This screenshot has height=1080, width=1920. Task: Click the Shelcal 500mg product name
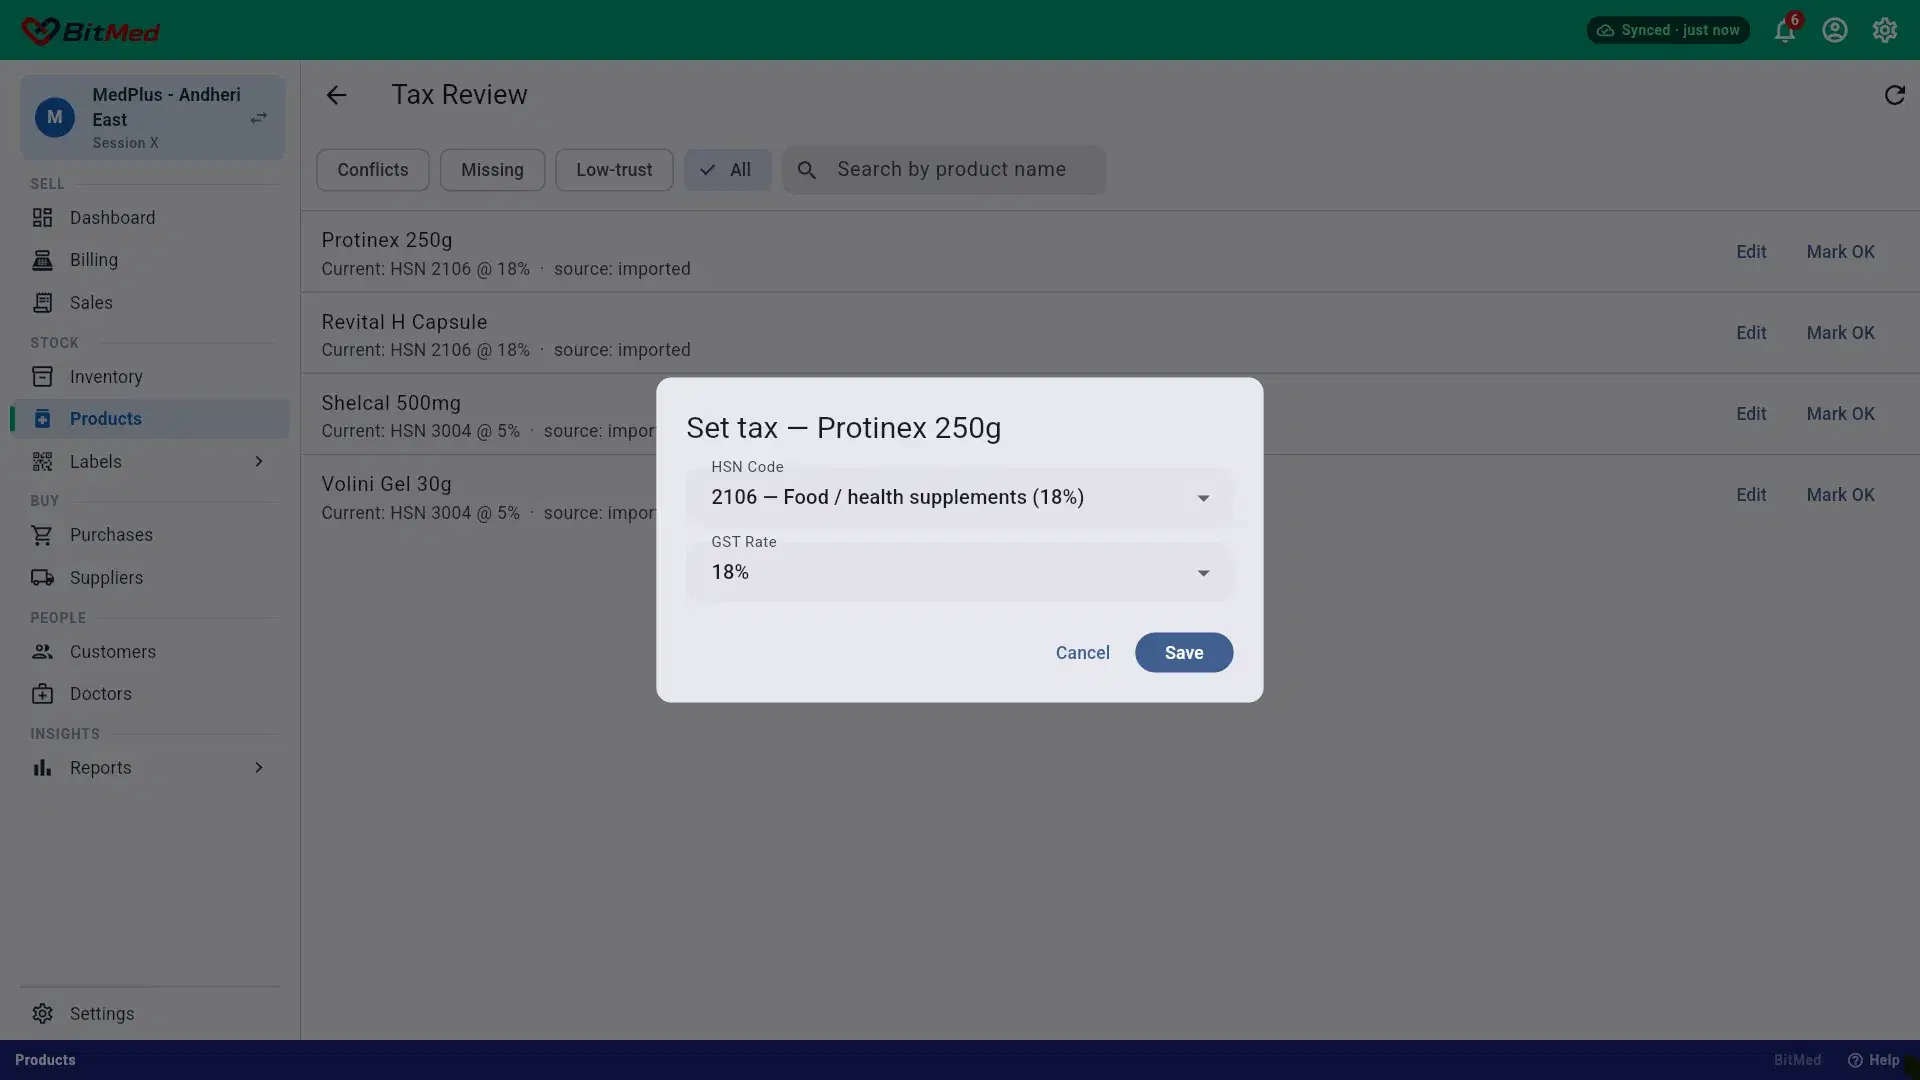tap(391, 404)
